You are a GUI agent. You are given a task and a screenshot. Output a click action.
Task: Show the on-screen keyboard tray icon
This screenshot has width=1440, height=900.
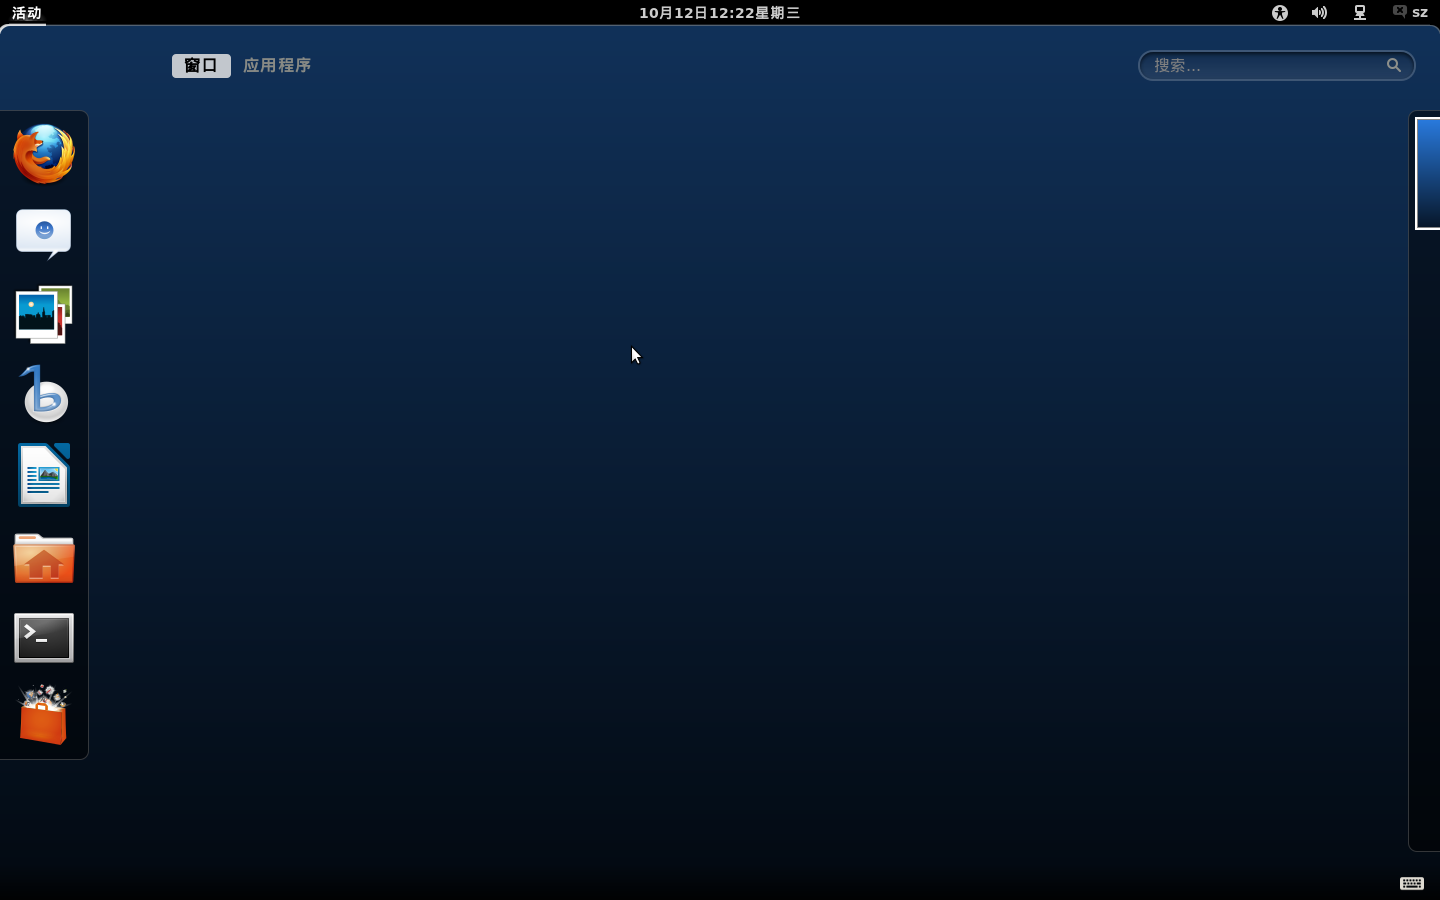point(1412,883)
